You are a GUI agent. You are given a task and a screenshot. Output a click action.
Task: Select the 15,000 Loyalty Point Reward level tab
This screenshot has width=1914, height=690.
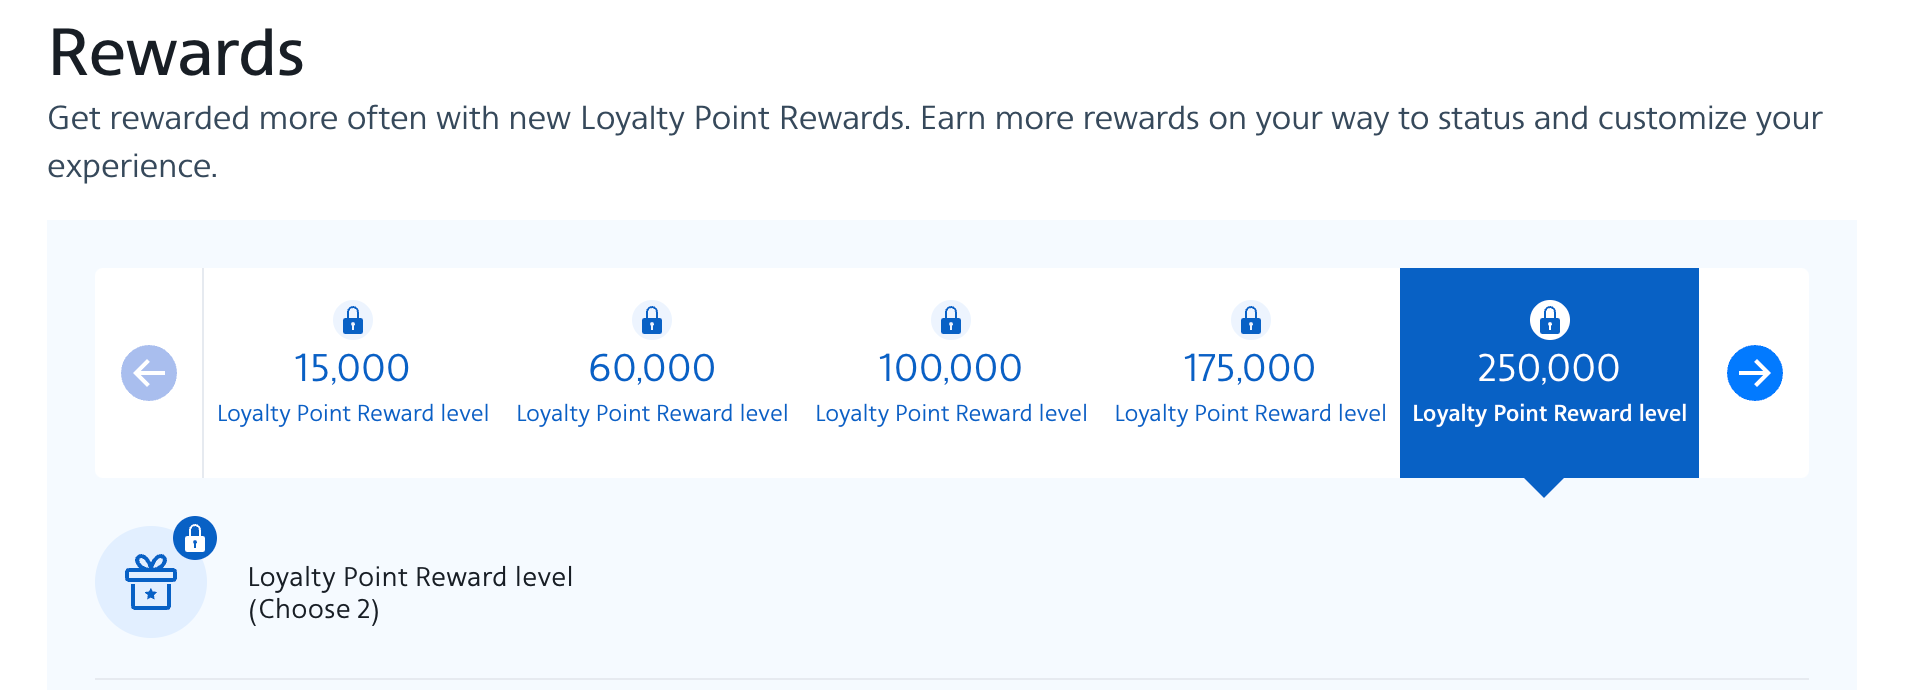352,372
